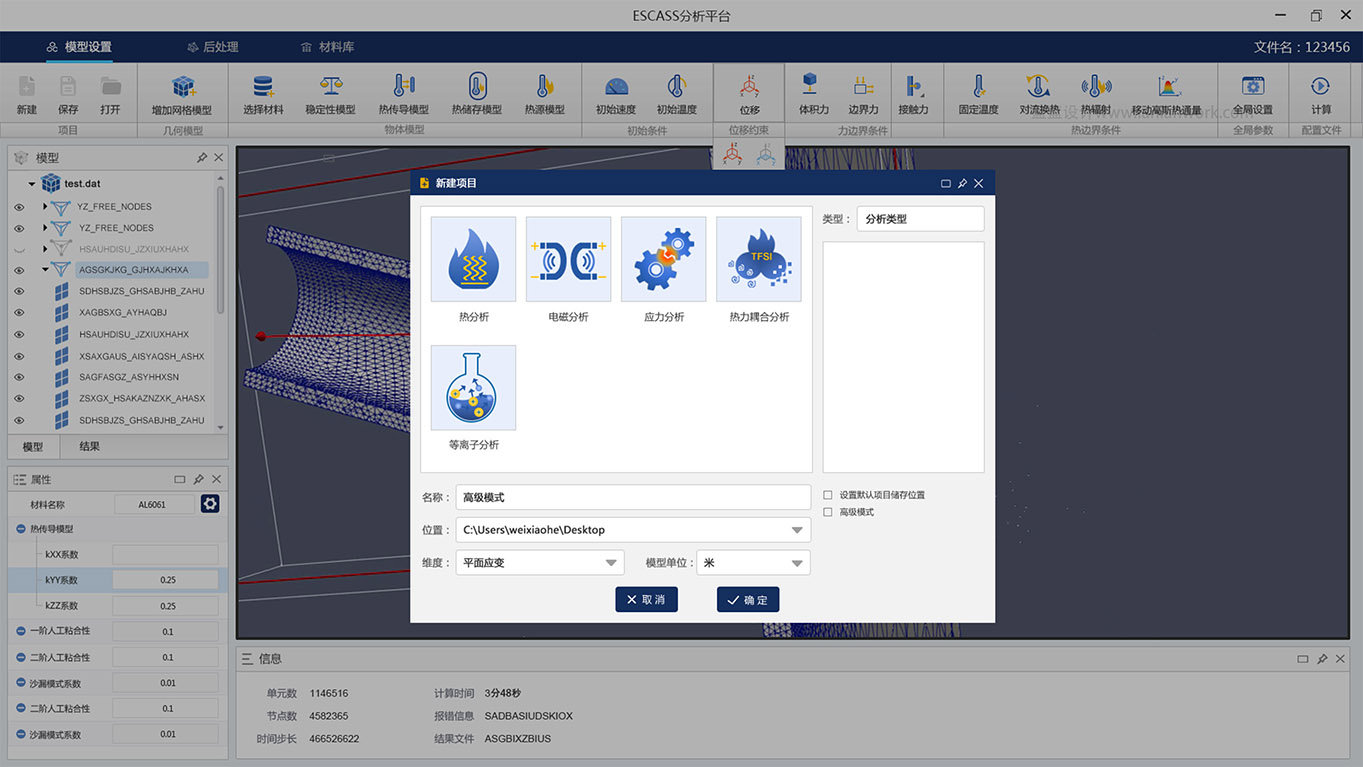Screen dimensions: 1363x767
Task: Expand the 维度 平面应变 dropdown
Action: 610,563
